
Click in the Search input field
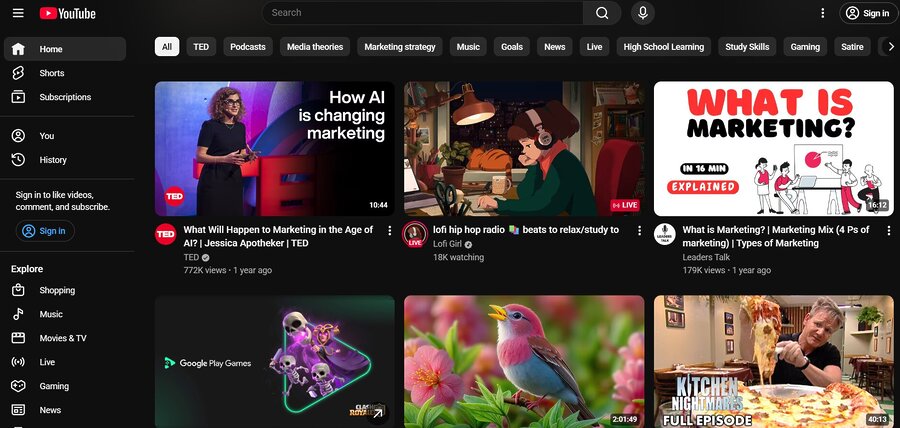[x=420, y=13]
